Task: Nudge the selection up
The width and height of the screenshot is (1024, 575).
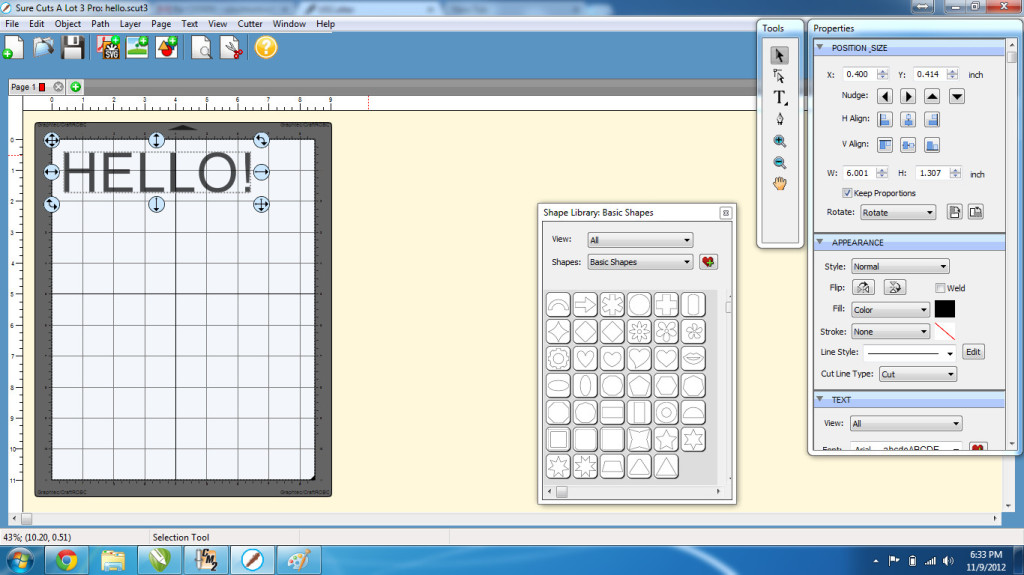Action: pos(932,97)
